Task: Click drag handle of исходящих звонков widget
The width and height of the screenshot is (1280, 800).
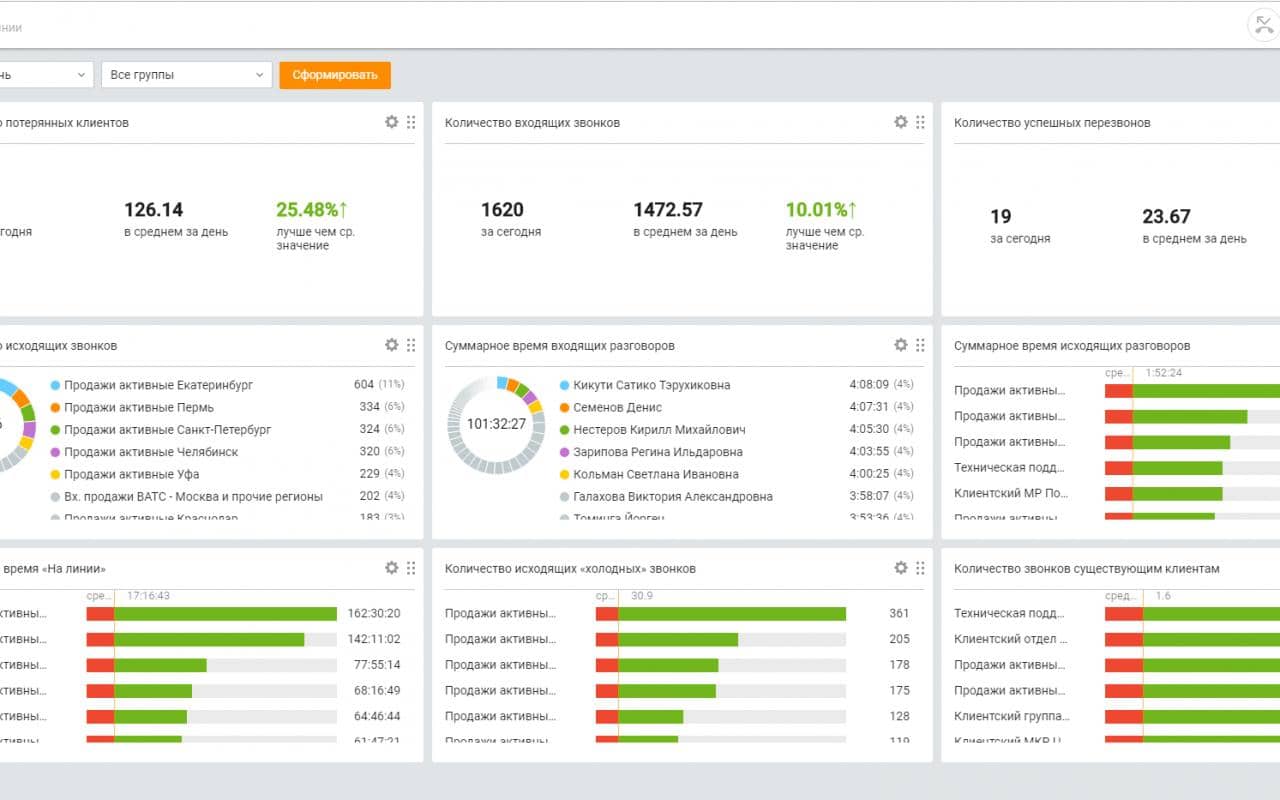Action: pos(411,345)
